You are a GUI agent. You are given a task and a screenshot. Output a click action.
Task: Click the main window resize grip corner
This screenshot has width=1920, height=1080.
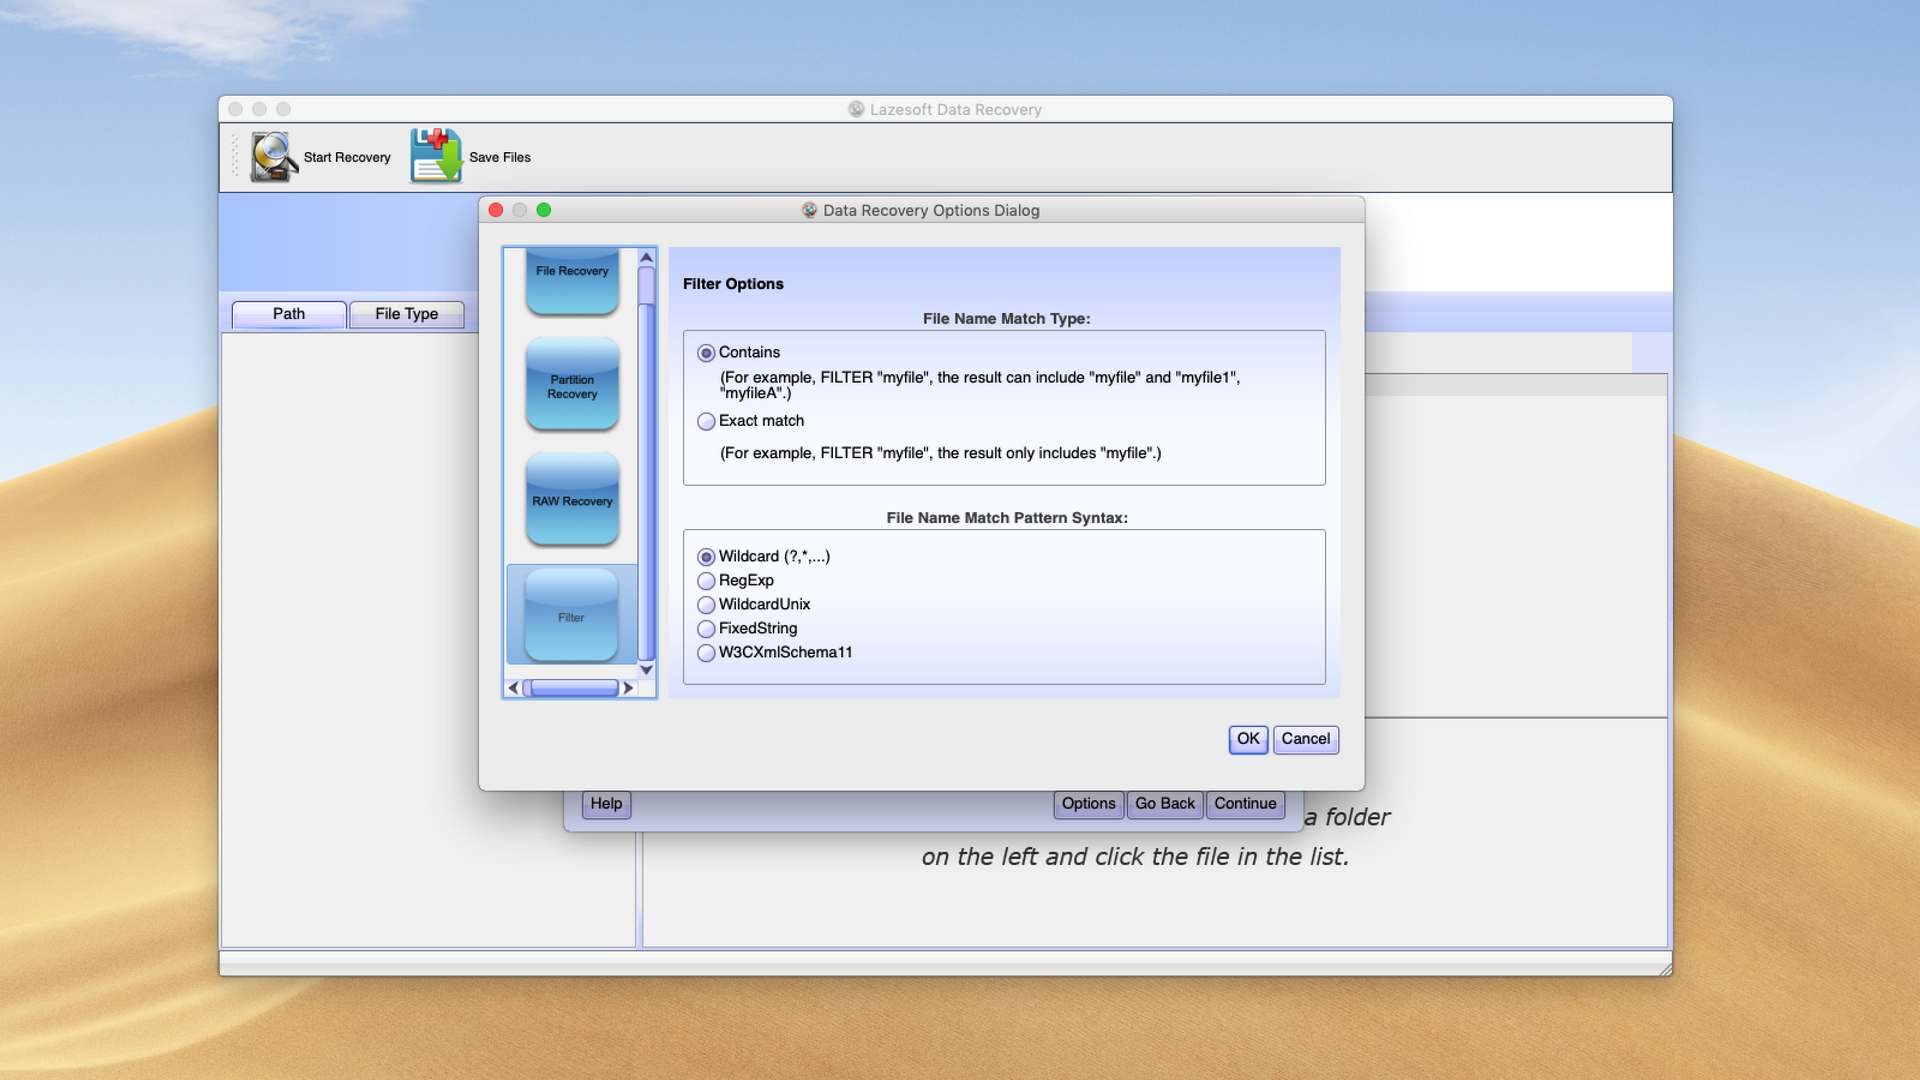click(x=1665, y=969)
